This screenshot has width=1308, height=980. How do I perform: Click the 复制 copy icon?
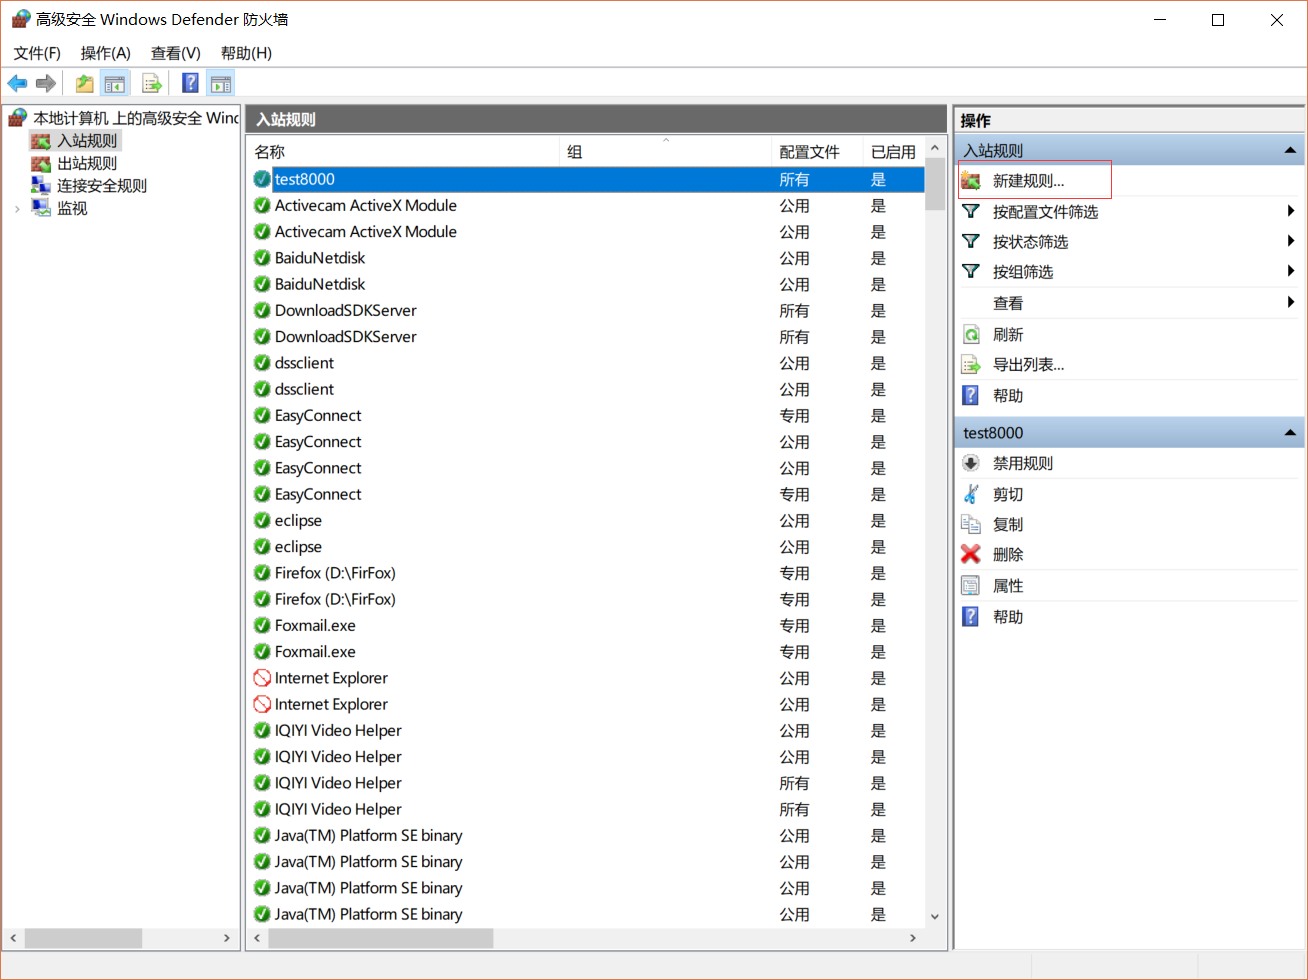[x=970, y=524]
